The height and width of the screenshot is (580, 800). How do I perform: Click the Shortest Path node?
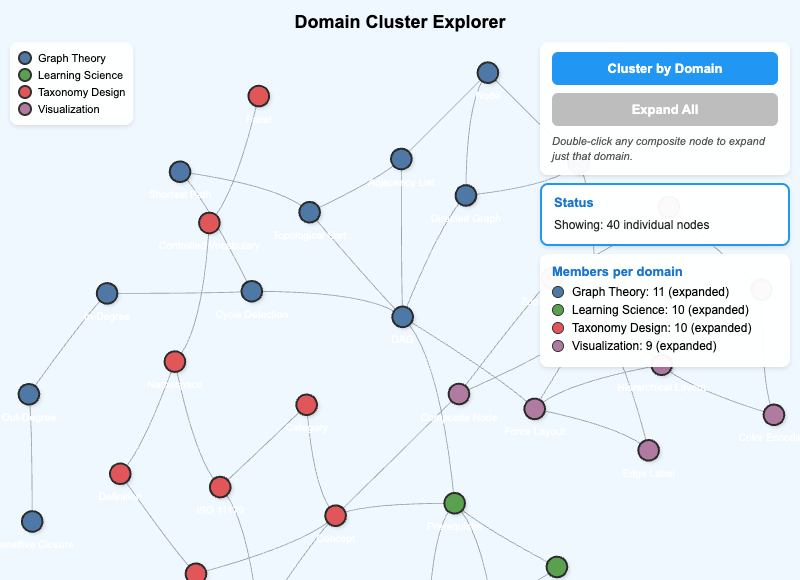(x=180, y=172)
